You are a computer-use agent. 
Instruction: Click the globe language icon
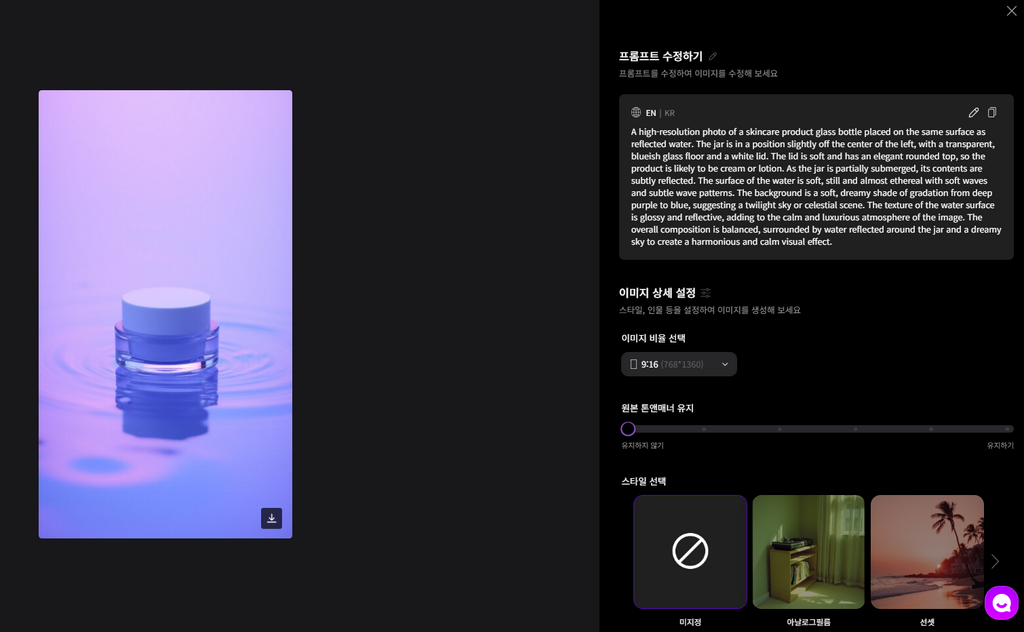(x=636, y=112)
